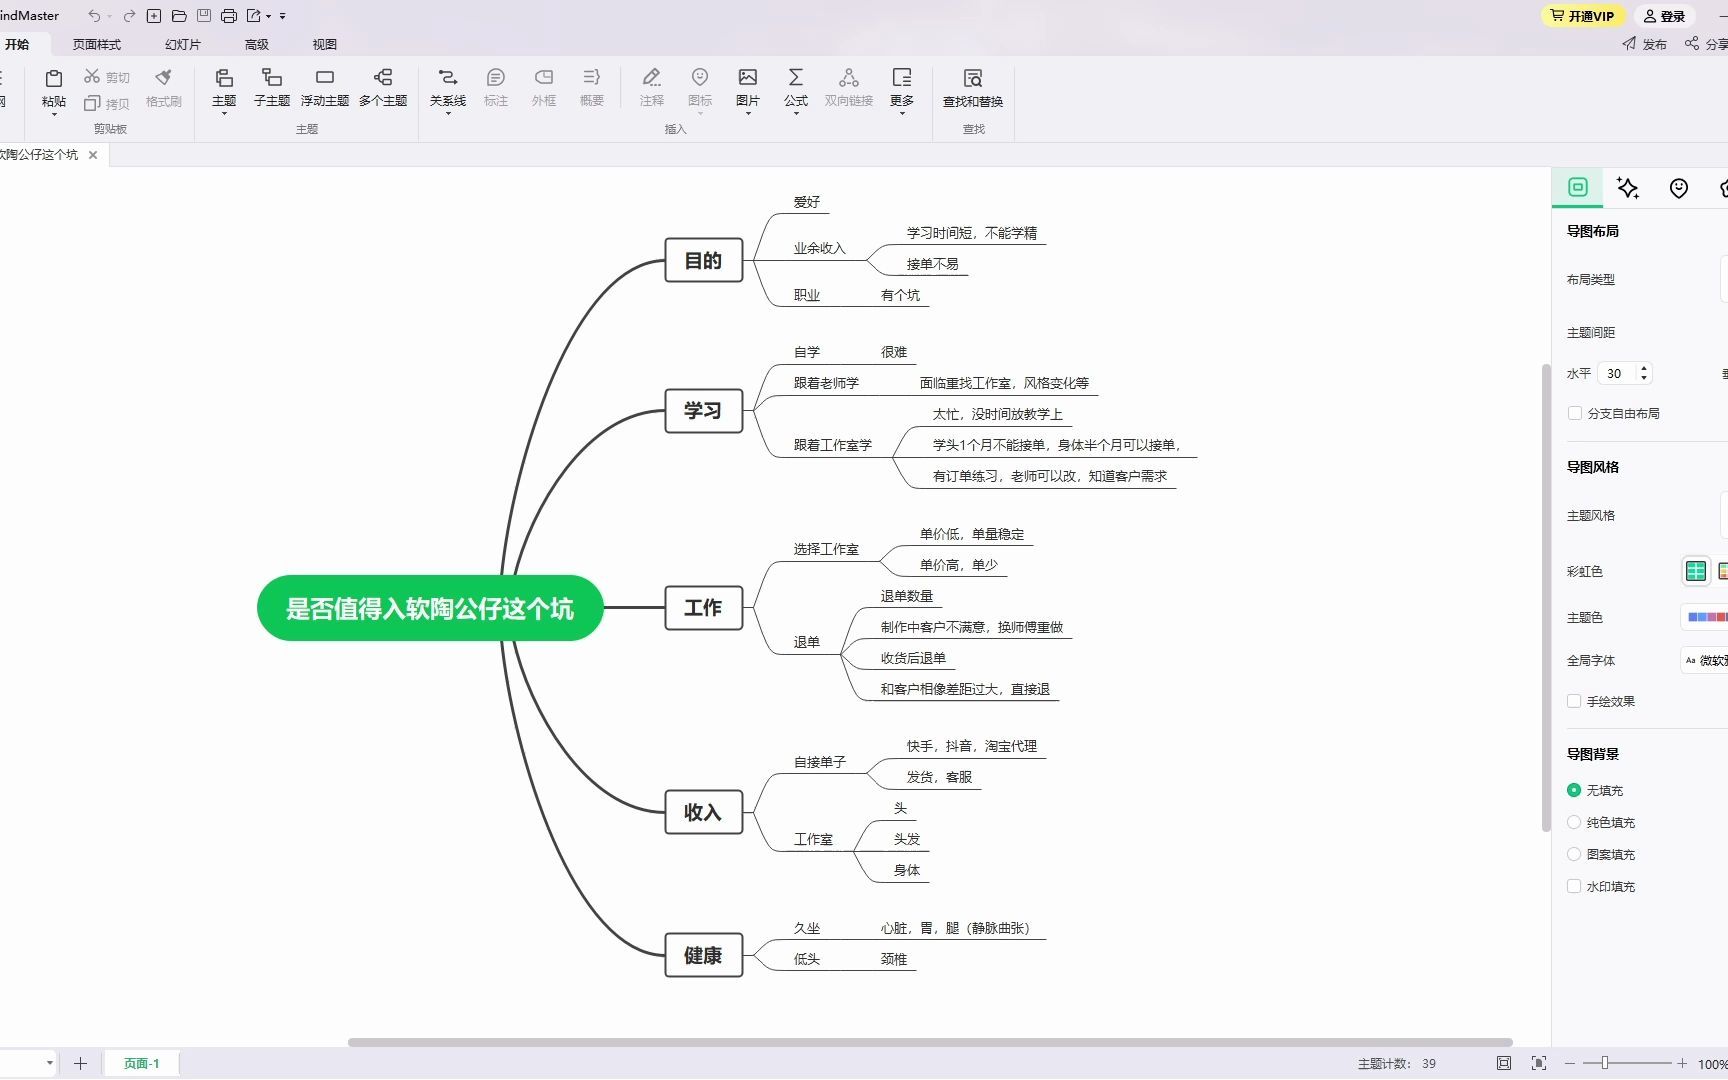The image size is (1728, 1080).
Task: Open the quick access toolbar customize arrow
Action: (x=283, y=16)
